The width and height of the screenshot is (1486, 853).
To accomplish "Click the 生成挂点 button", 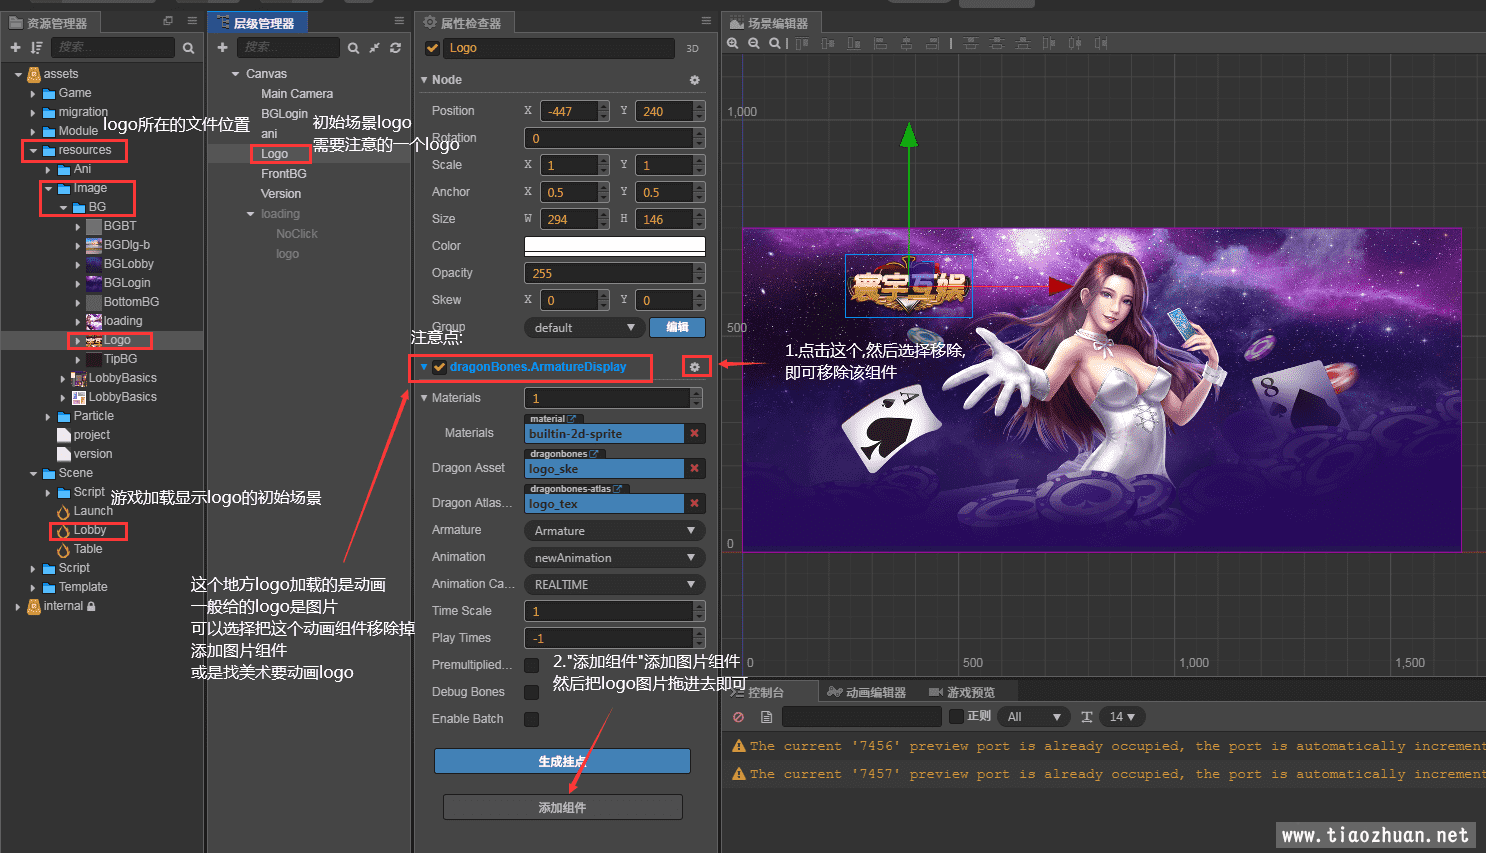I will [562, 761].
